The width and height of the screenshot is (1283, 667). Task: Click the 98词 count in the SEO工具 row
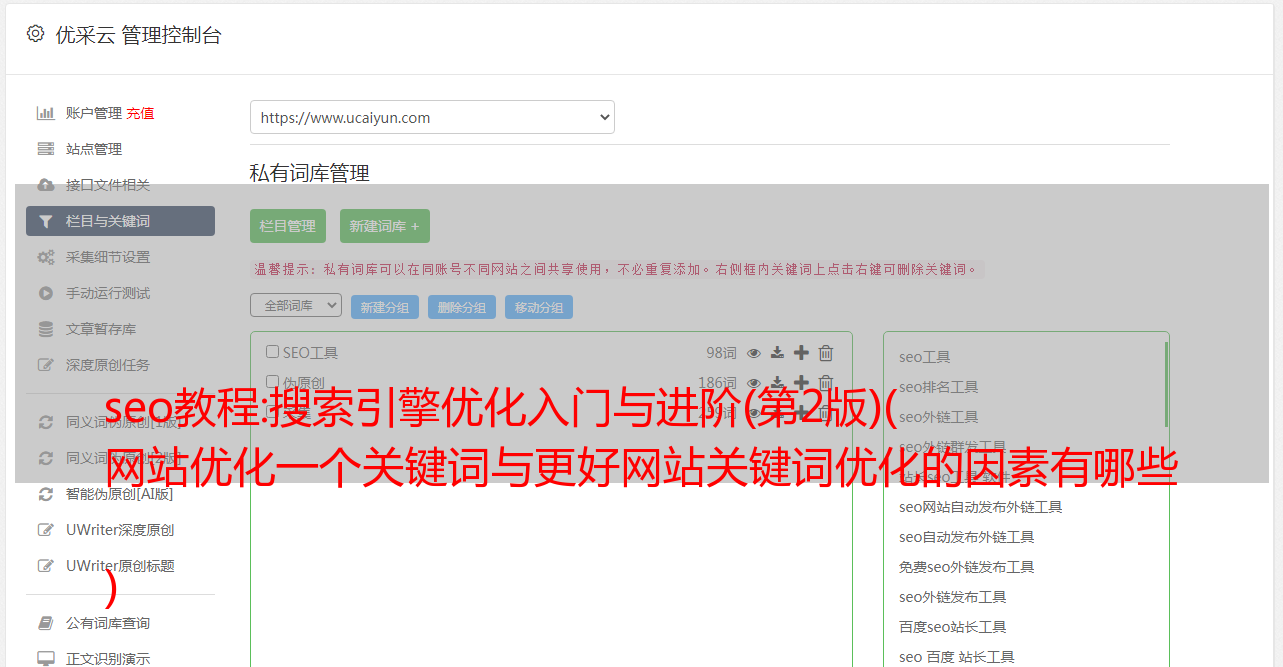(x=721, y=353)
